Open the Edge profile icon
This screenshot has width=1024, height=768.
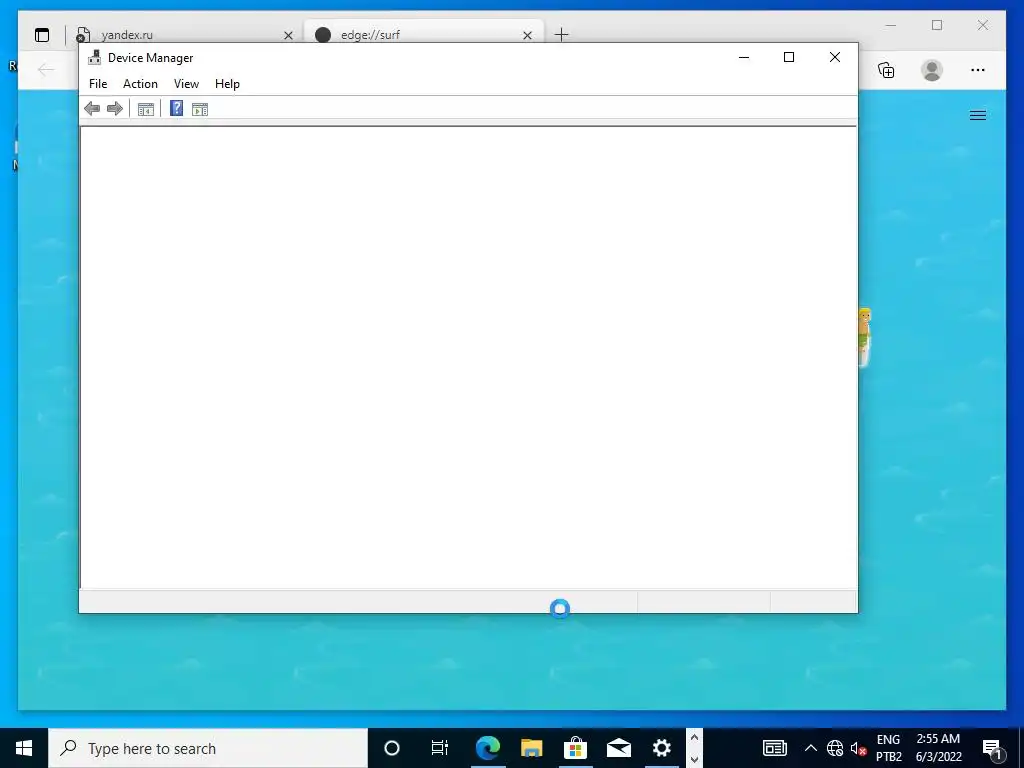click(x=932, y=70)
